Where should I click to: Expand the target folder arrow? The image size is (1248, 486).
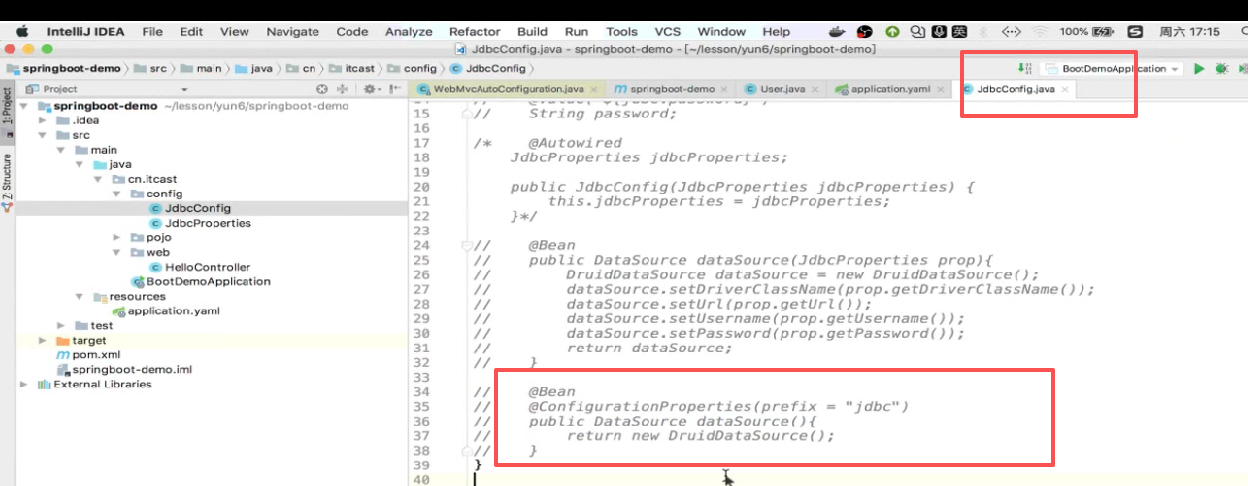pos(44,341)
